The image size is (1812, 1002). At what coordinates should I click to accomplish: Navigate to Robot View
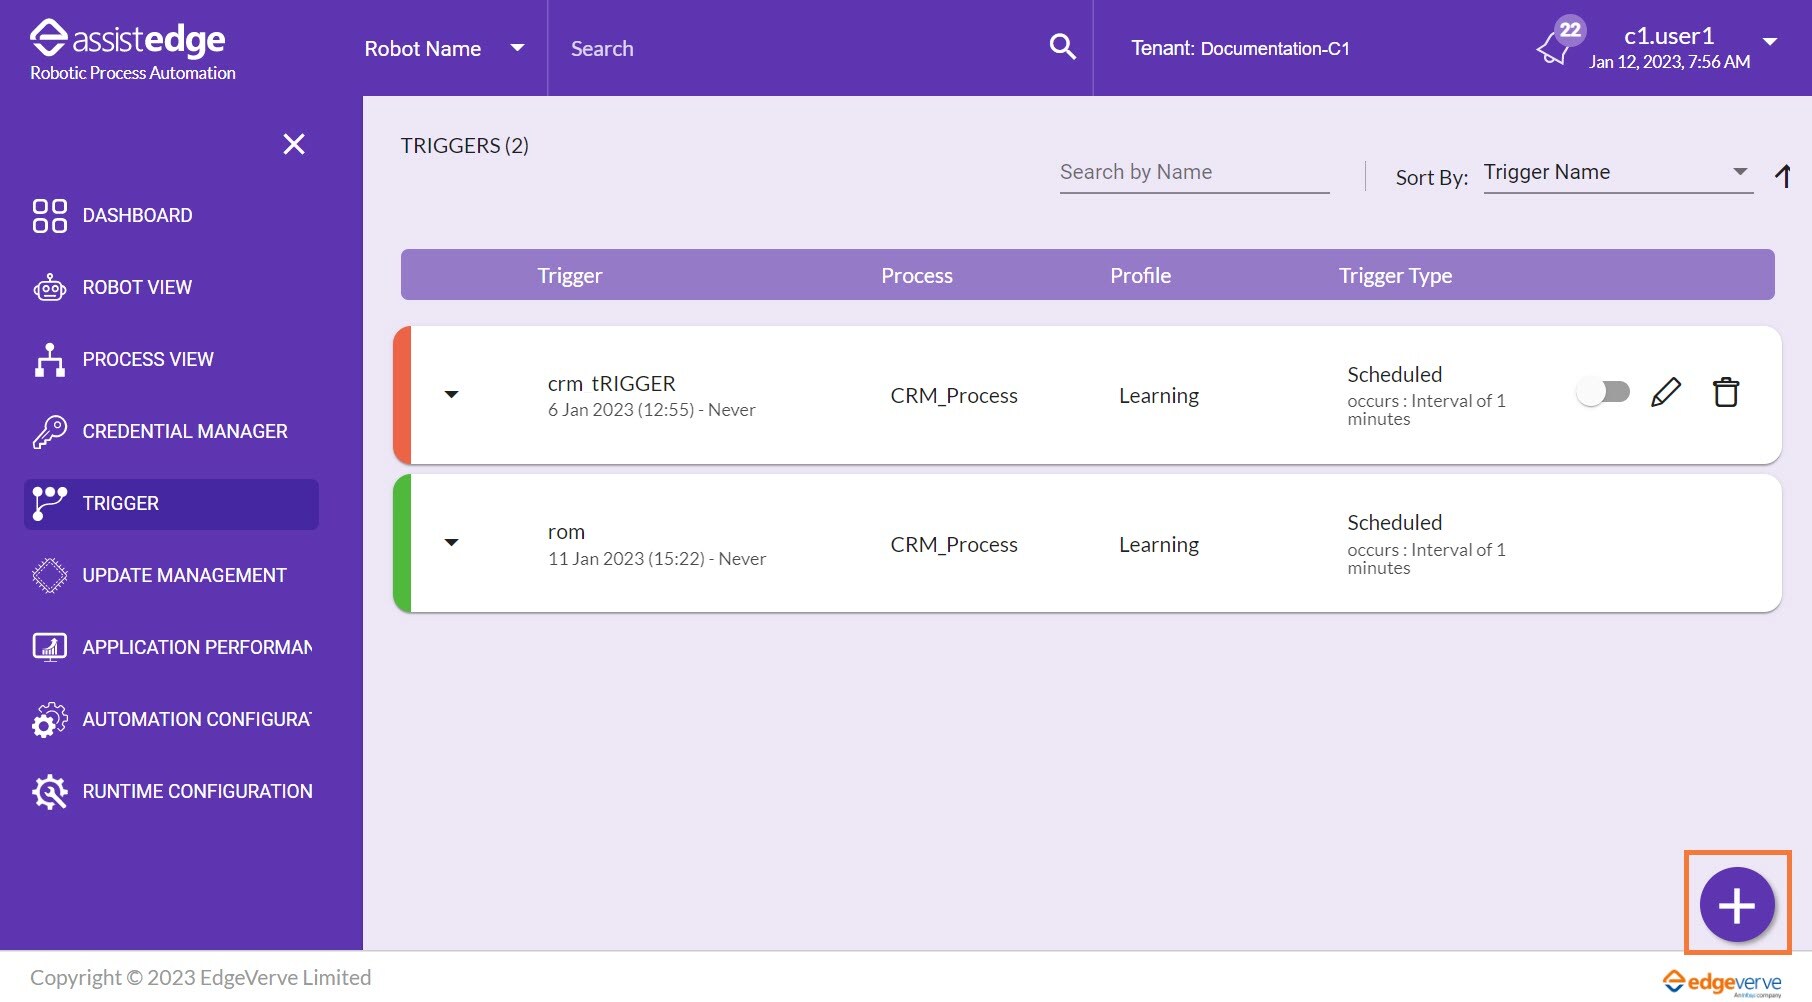[137, 288]
